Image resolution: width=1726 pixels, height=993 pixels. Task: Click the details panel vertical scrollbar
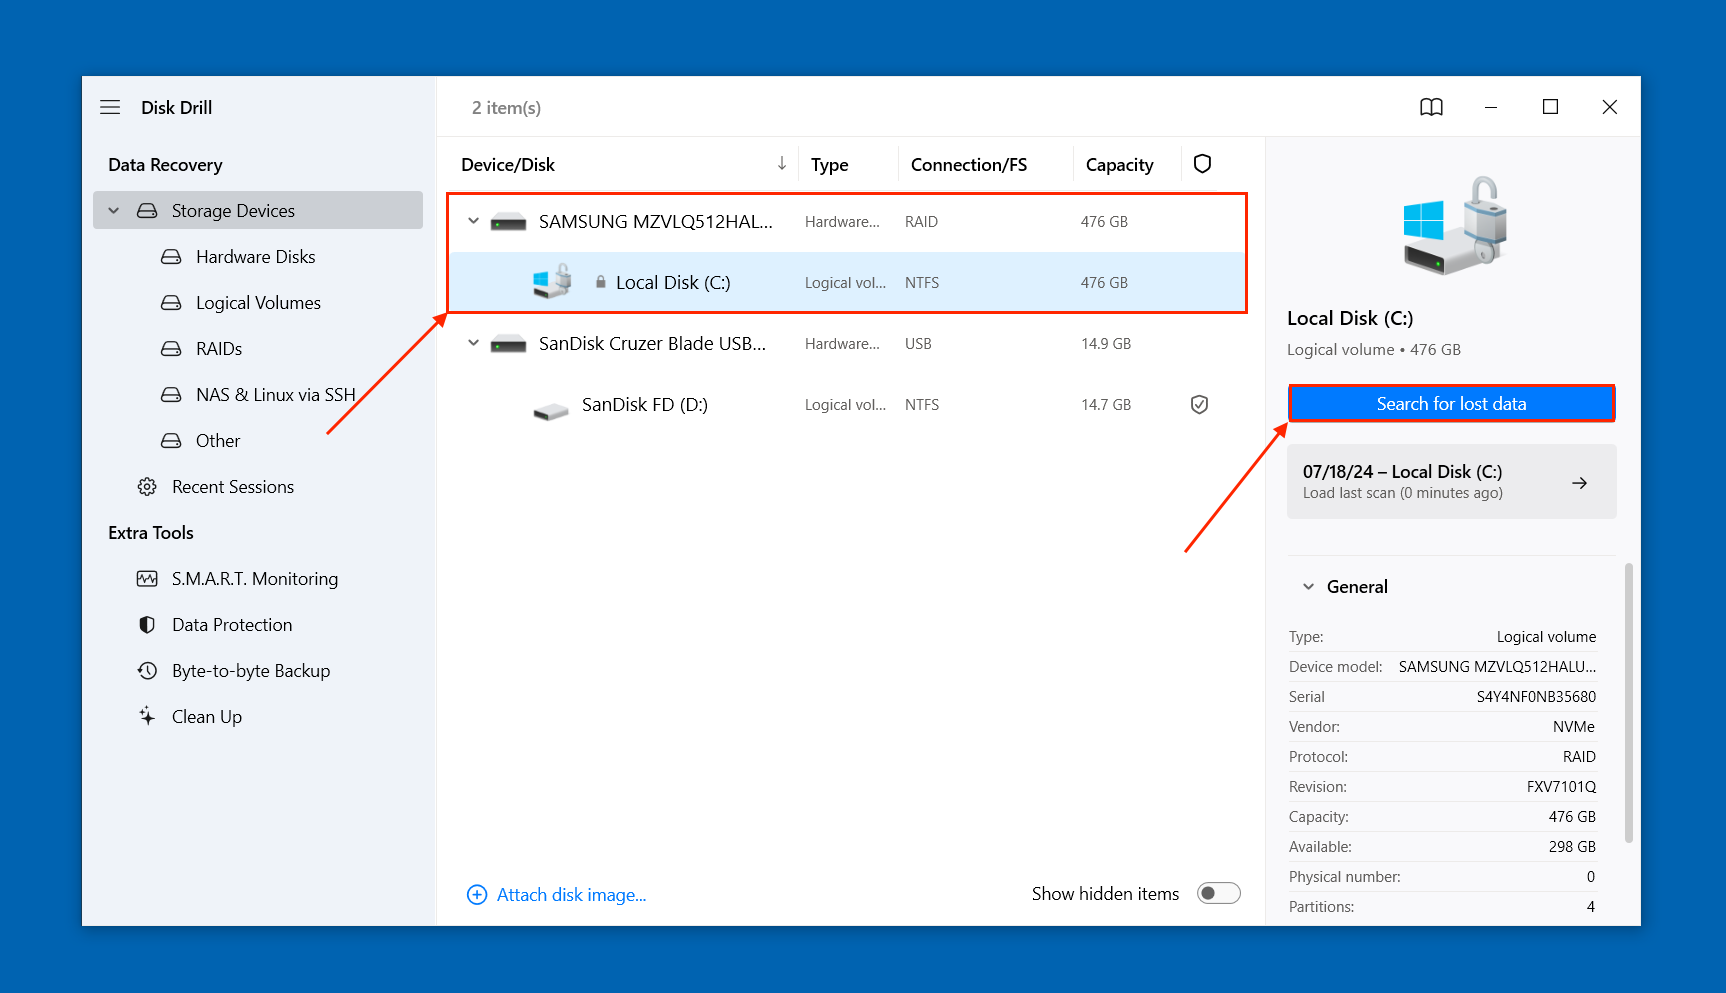click(x=1629, y=703)
